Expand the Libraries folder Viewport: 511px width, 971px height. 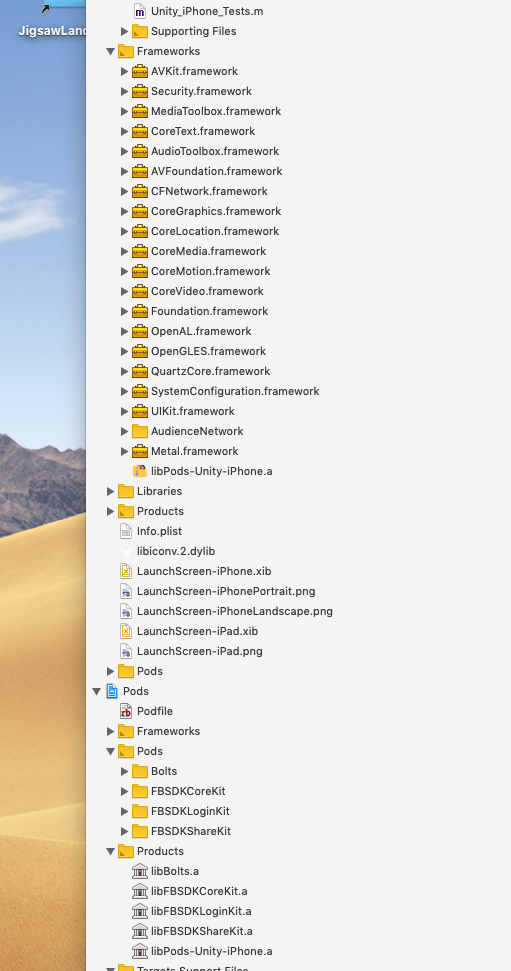click(110, 491)
